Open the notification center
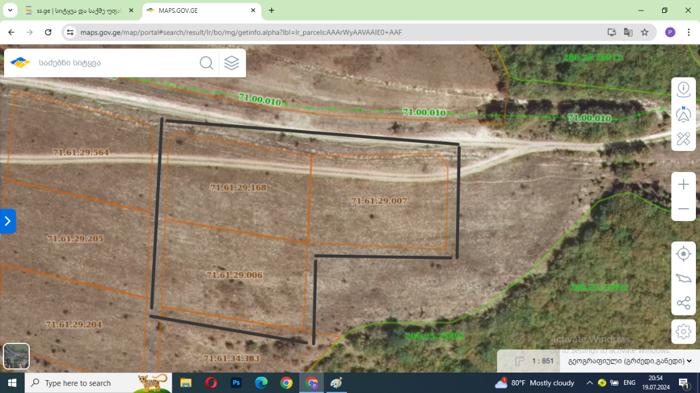Image resolution: width=700 pixels, height=393 pixels. pos(683,383)
